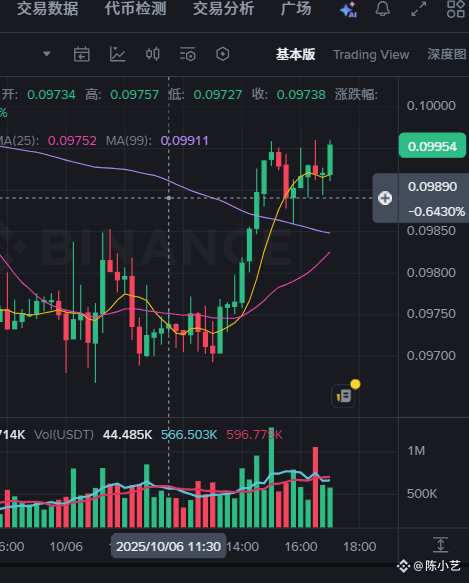
Task: Switch to Trading View chart mode
Action: tap(371, 55)
